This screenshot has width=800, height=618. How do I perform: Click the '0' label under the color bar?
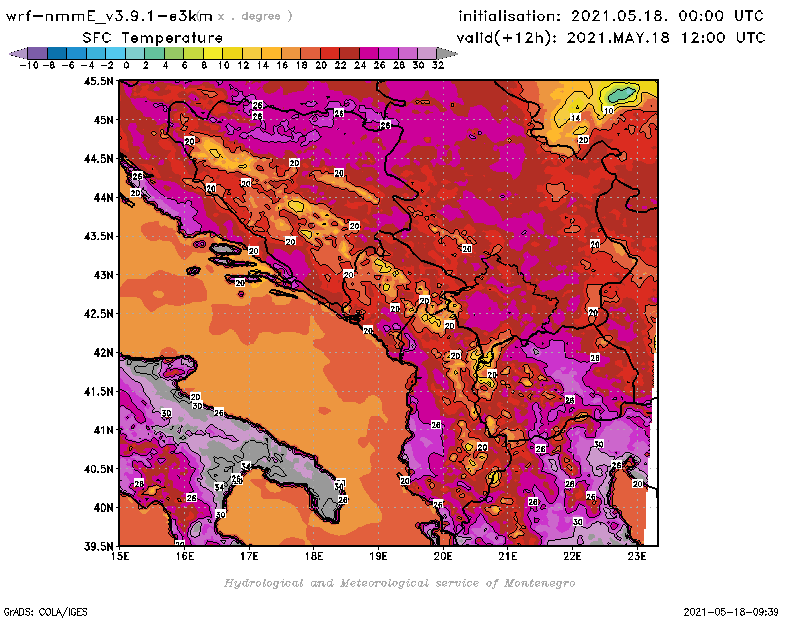pos(126,65)
